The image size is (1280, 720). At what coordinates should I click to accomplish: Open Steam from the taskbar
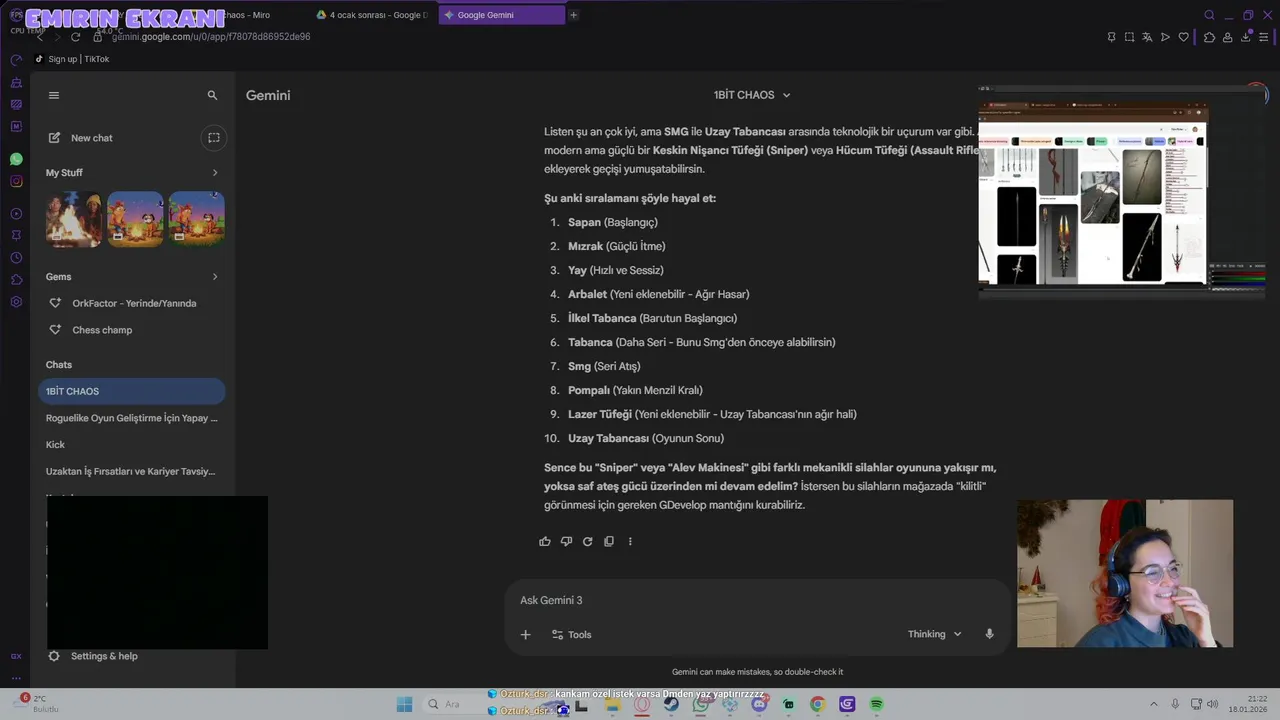point(671,704)
